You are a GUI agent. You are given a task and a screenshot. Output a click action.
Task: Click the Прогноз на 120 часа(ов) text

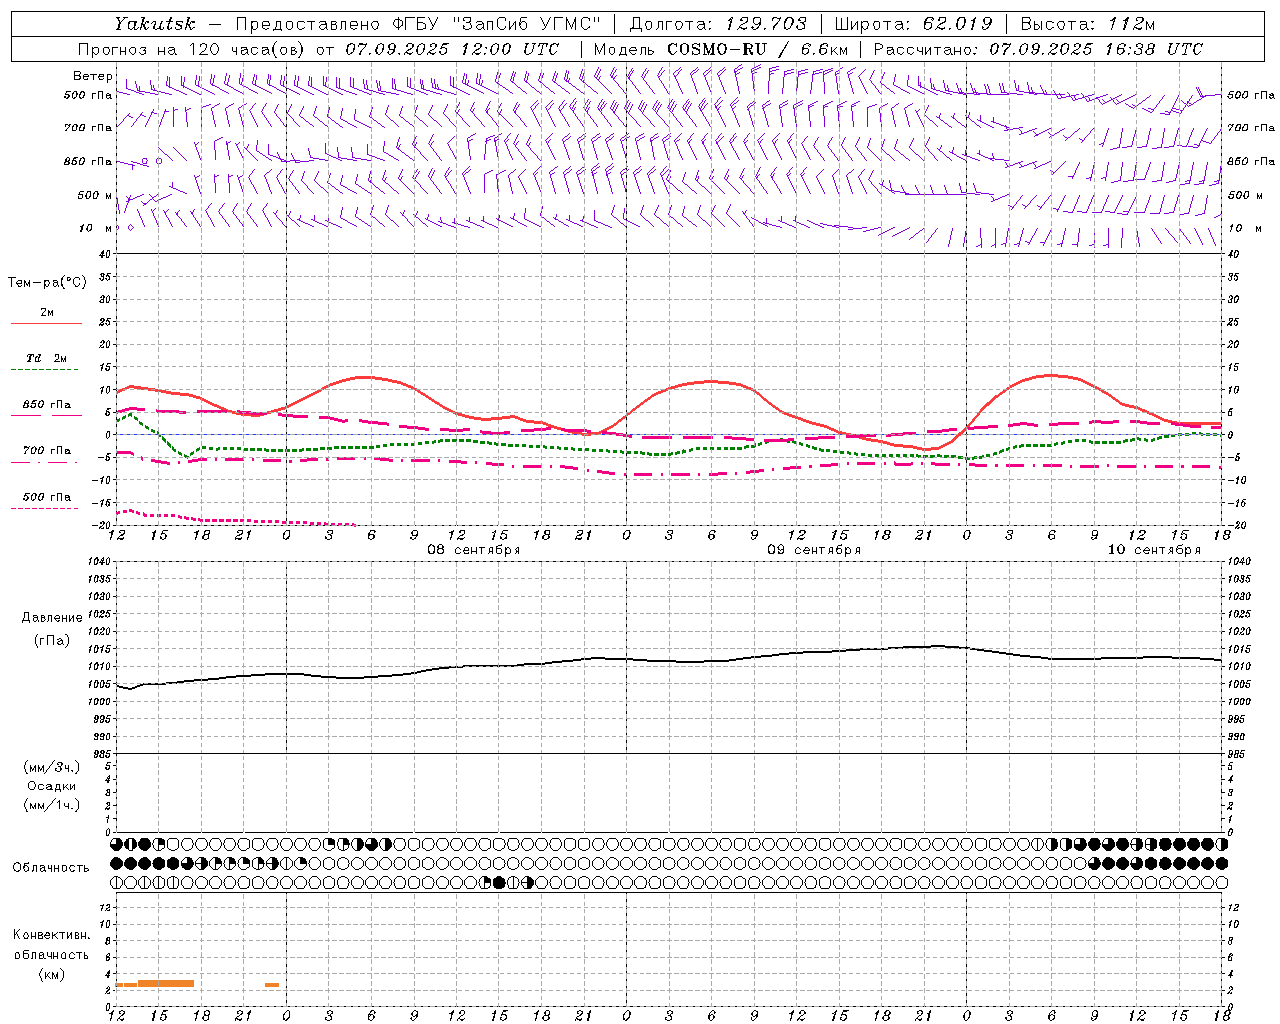[193, 49]
